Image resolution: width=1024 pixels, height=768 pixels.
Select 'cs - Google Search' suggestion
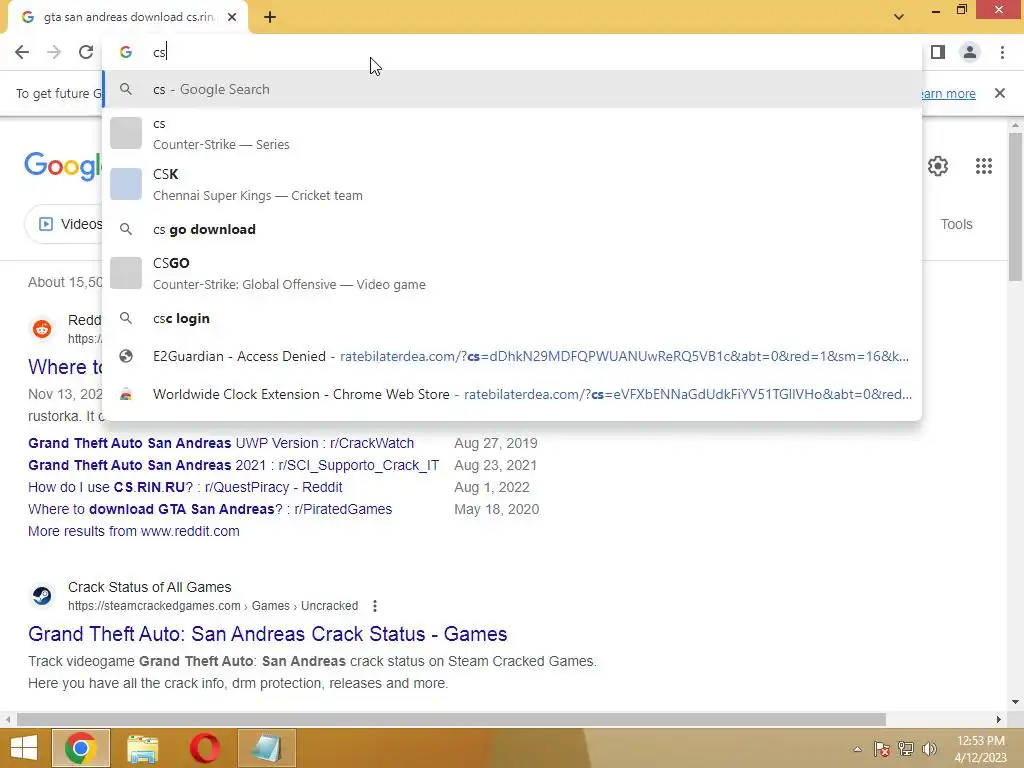[x=512, y=89]
